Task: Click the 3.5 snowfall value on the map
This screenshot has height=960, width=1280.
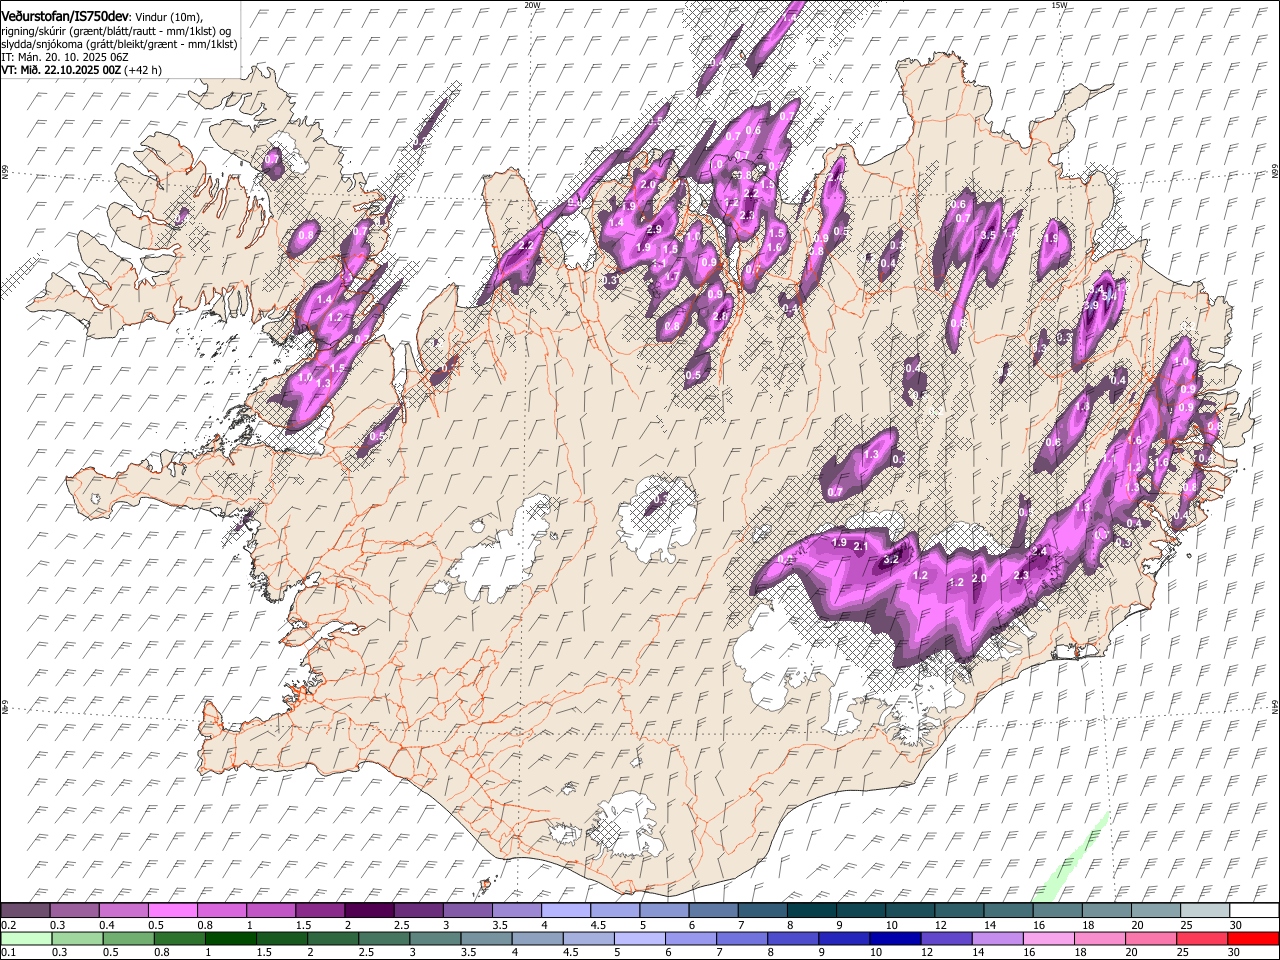Action: coord(988,235)
